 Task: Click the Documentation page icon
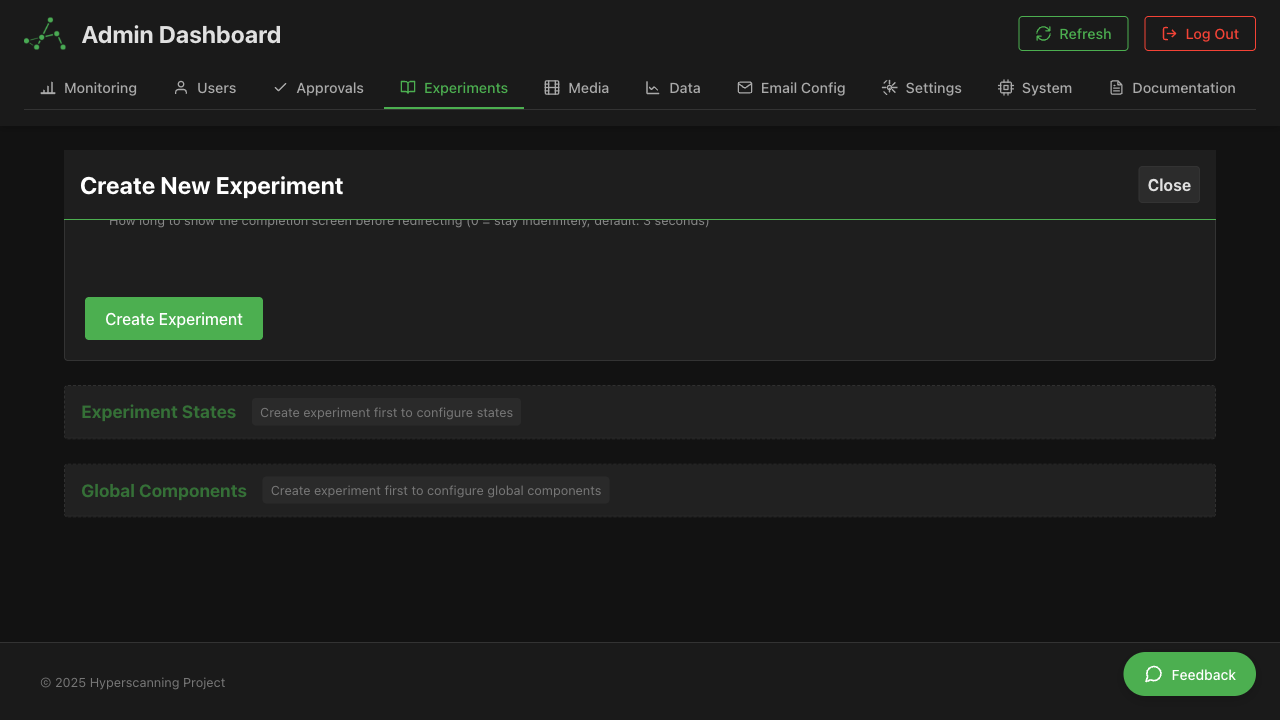point(1114,88)
